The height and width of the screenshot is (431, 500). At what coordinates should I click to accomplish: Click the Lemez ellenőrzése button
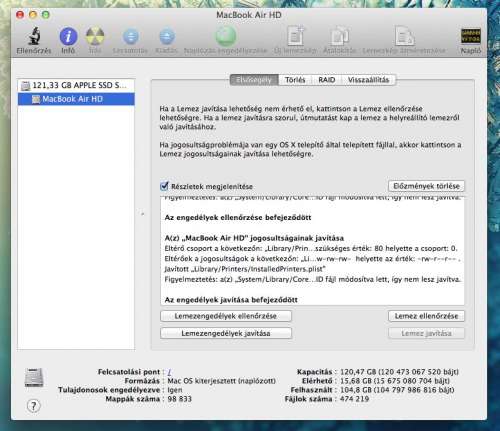[426, 316]
